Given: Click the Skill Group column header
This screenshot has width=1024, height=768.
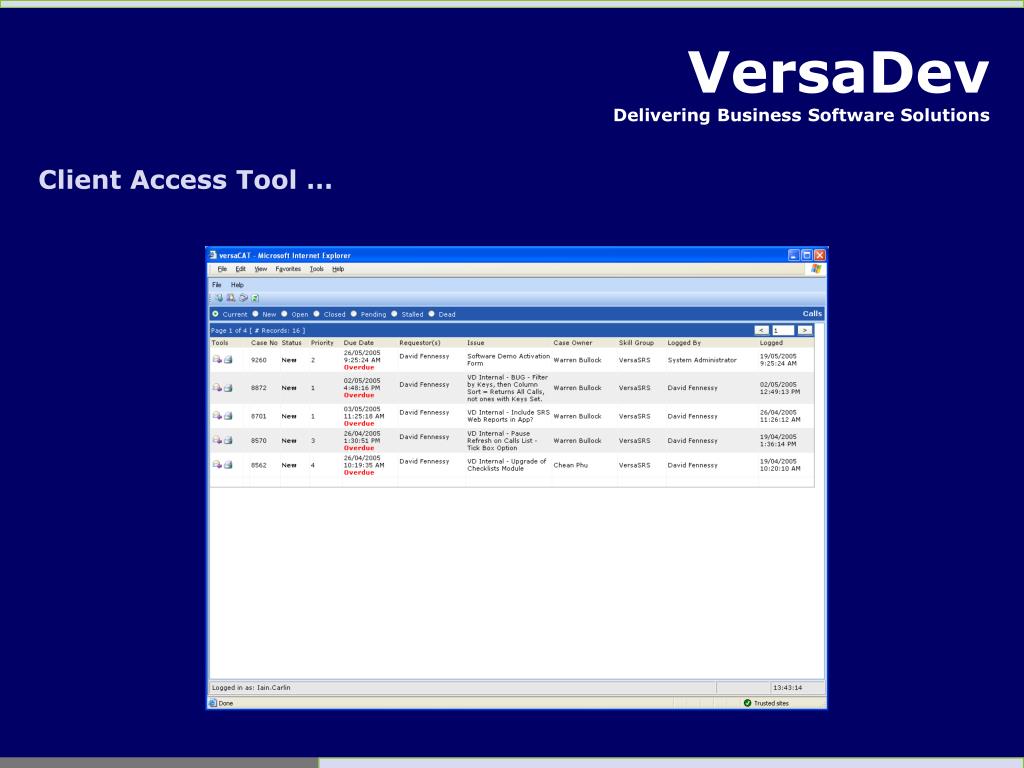Looking at the screenshot, I should click(x=636, y=343).
